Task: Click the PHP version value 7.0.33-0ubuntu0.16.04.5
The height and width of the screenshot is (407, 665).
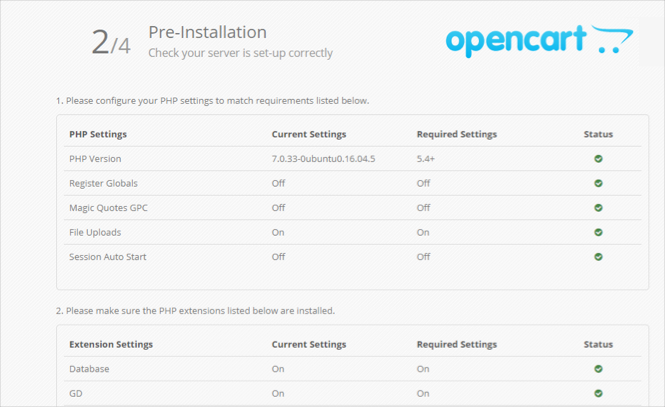Action: pyautogui.click(x=323, y=159)
